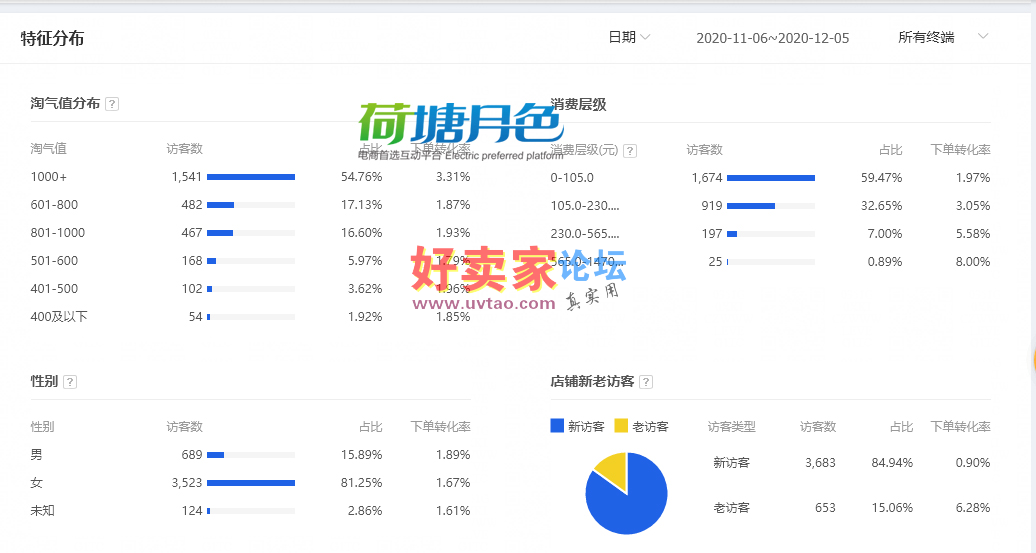The width and height of the screenshot is (1036, 553).
Task: Toggle 老访客 legend item in the chart
Action: pos(641,426)
